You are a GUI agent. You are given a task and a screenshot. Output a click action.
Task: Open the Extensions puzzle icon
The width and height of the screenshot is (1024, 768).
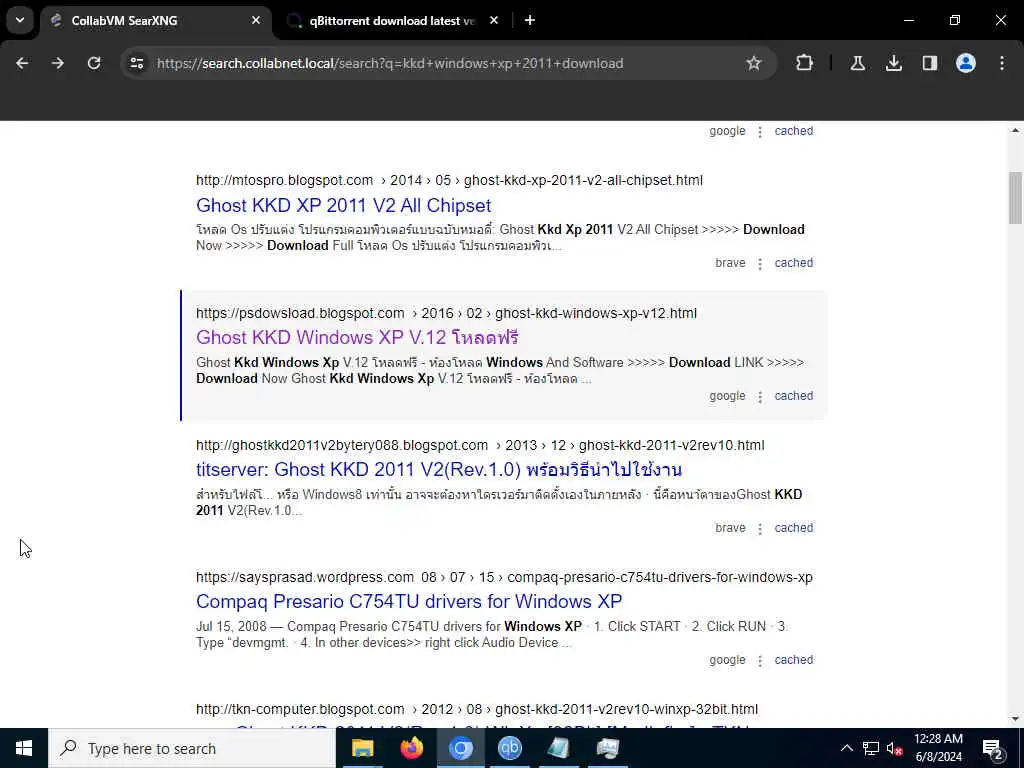coord(805,63)
